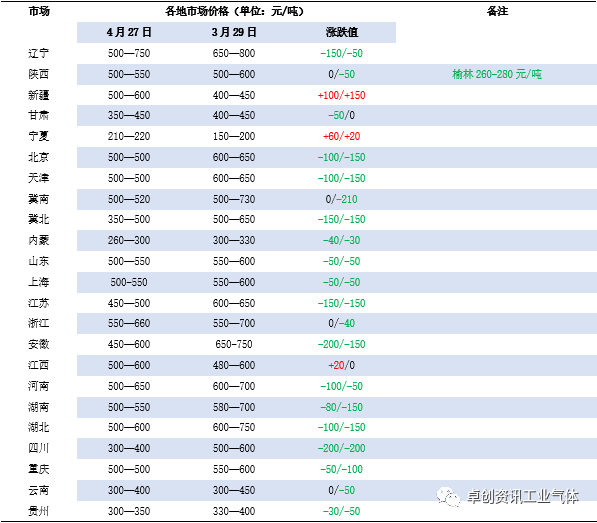Select the 贵州 row label
Screen dimensions: 597x523
point(38,511)
